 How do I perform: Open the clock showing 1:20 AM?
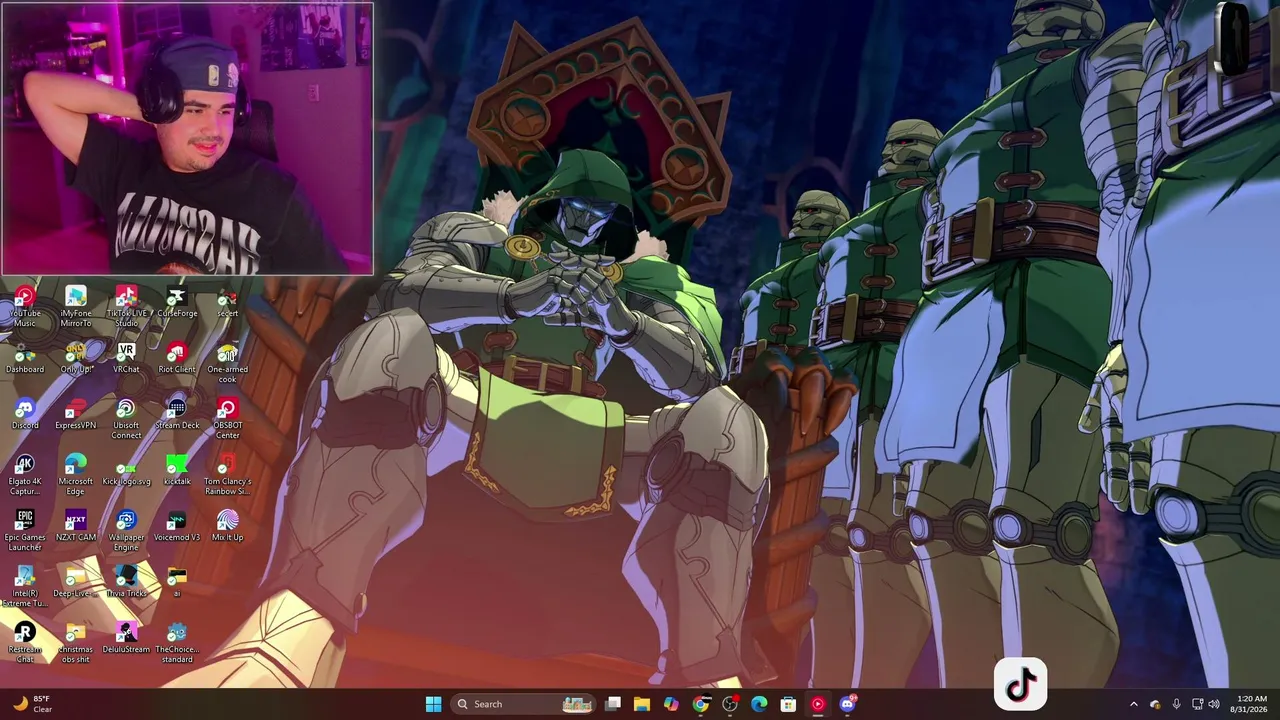tap(1251, 704)
